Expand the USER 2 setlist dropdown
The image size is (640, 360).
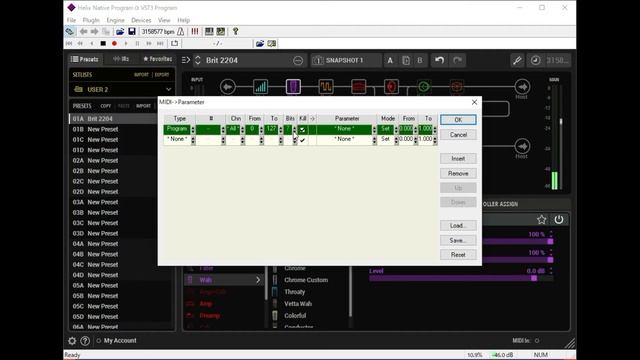[x=168, y=89]
